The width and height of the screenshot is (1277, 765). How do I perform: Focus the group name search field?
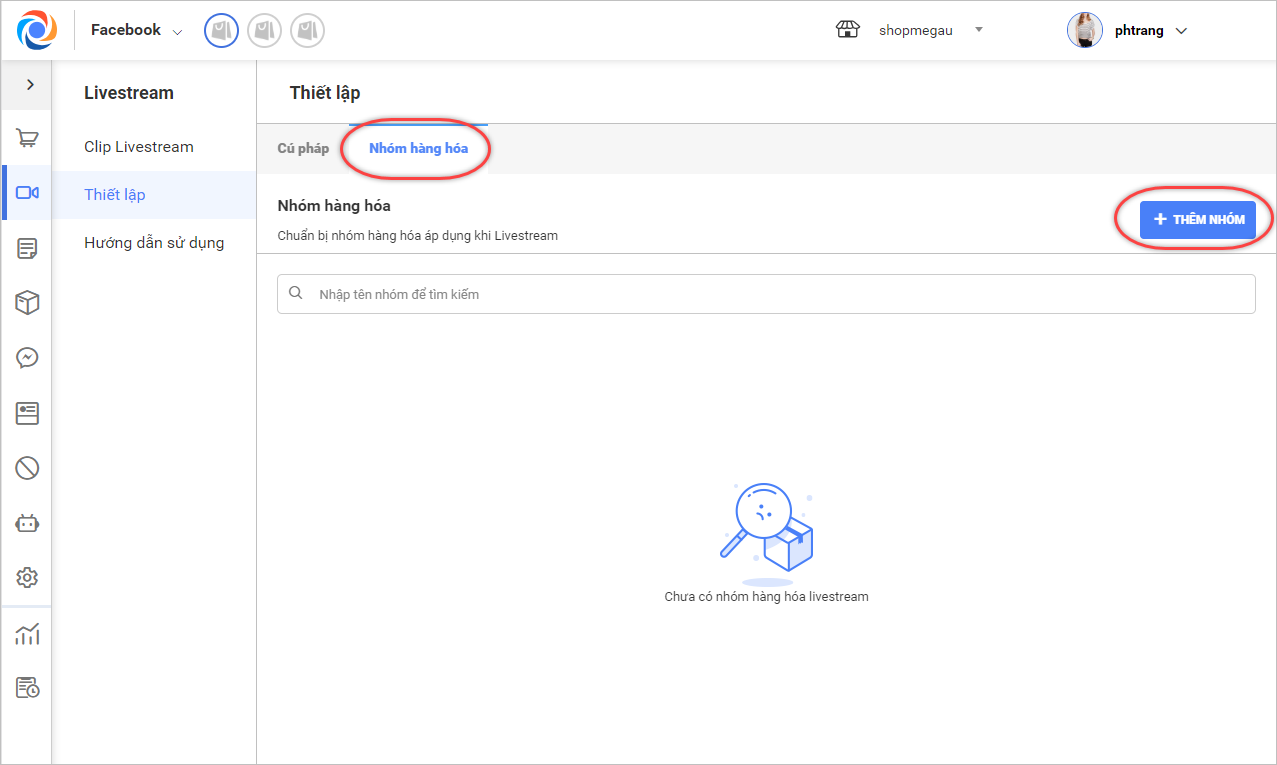click(766, 294)
